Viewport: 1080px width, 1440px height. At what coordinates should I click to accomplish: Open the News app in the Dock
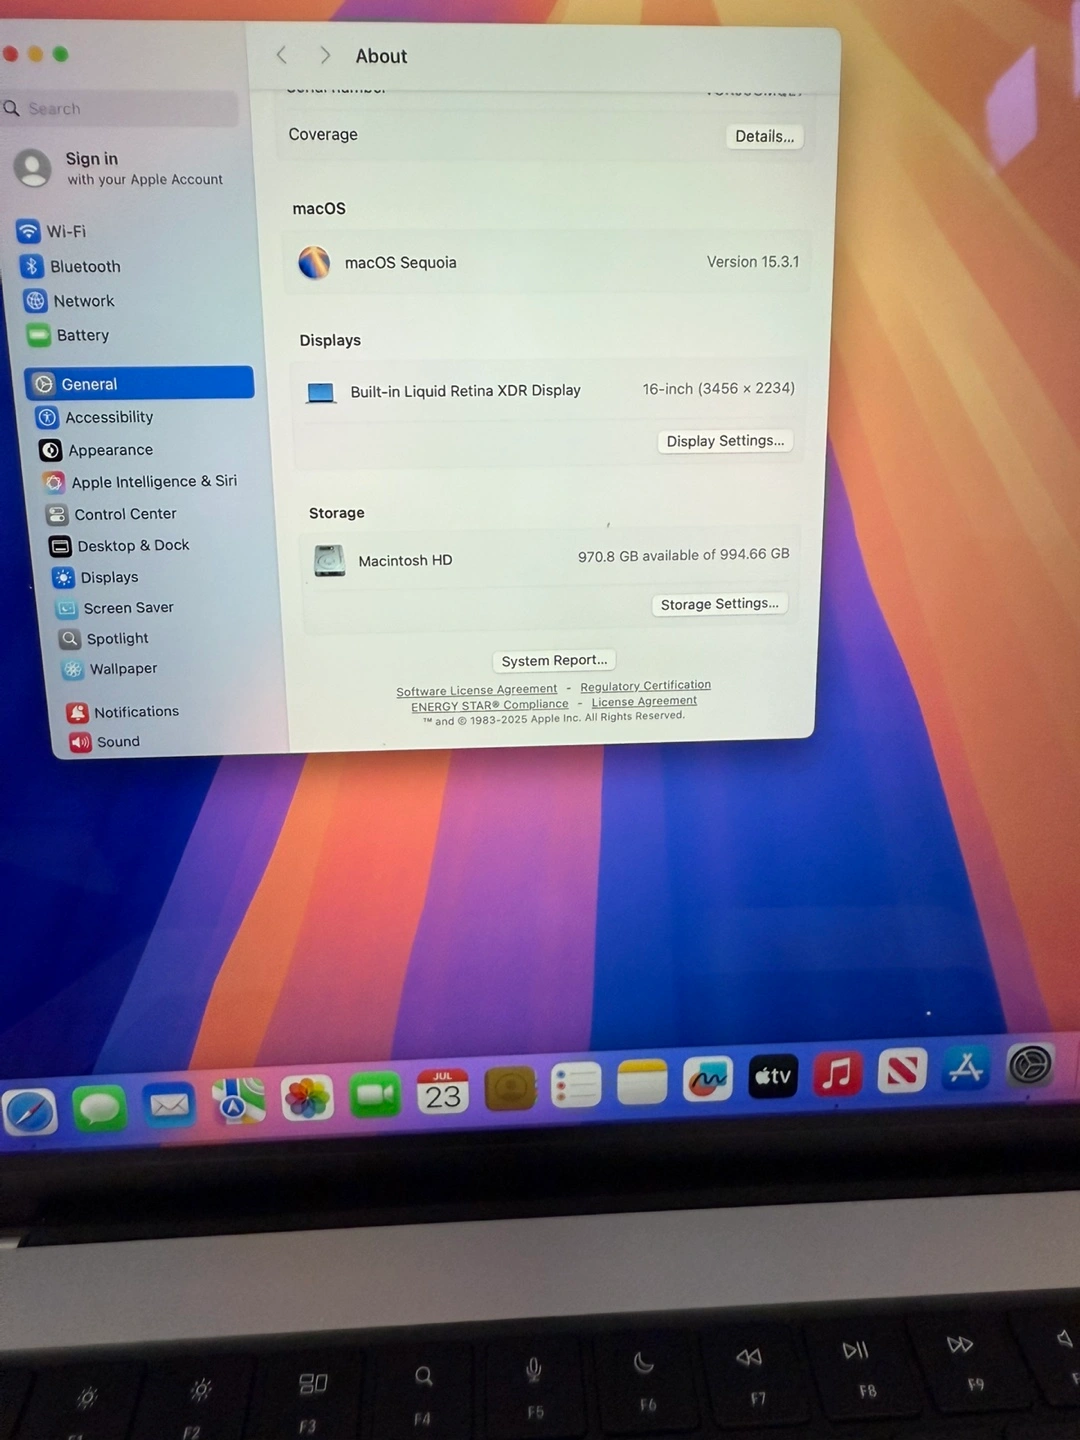click(902, 1071)
